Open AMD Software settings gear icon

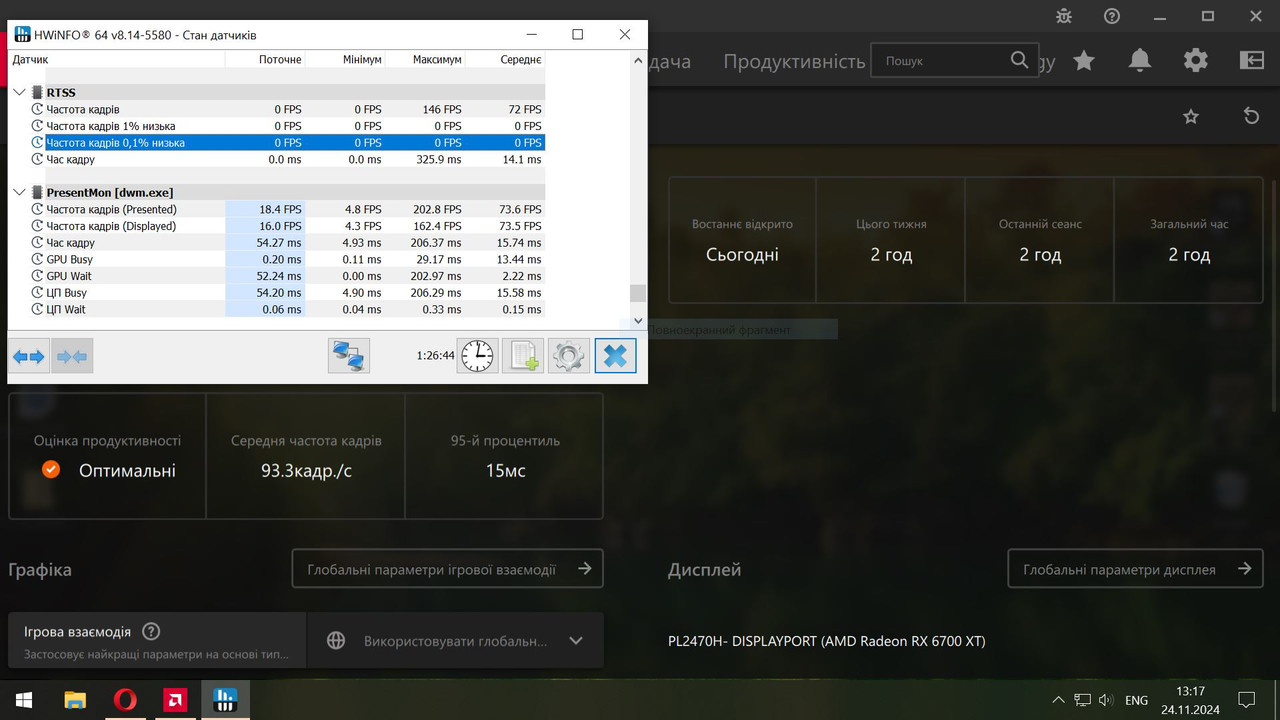[x=1196, y=61]
